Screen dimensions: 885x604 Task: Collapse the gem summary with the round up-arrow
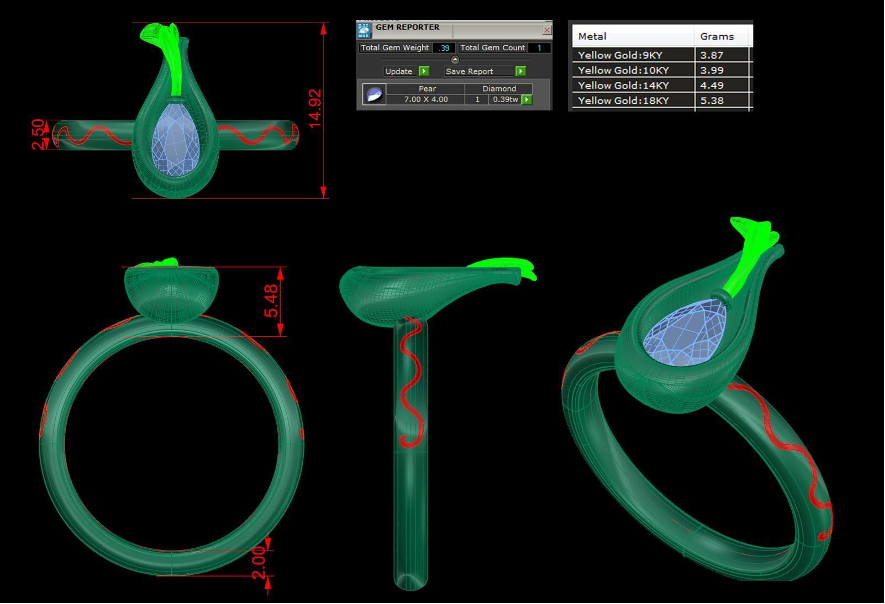click(x=455, y=59)
